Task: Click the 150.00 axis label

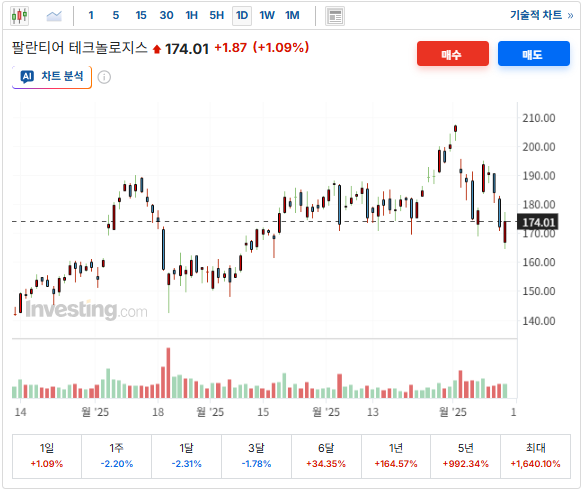Action: [539, 291]
